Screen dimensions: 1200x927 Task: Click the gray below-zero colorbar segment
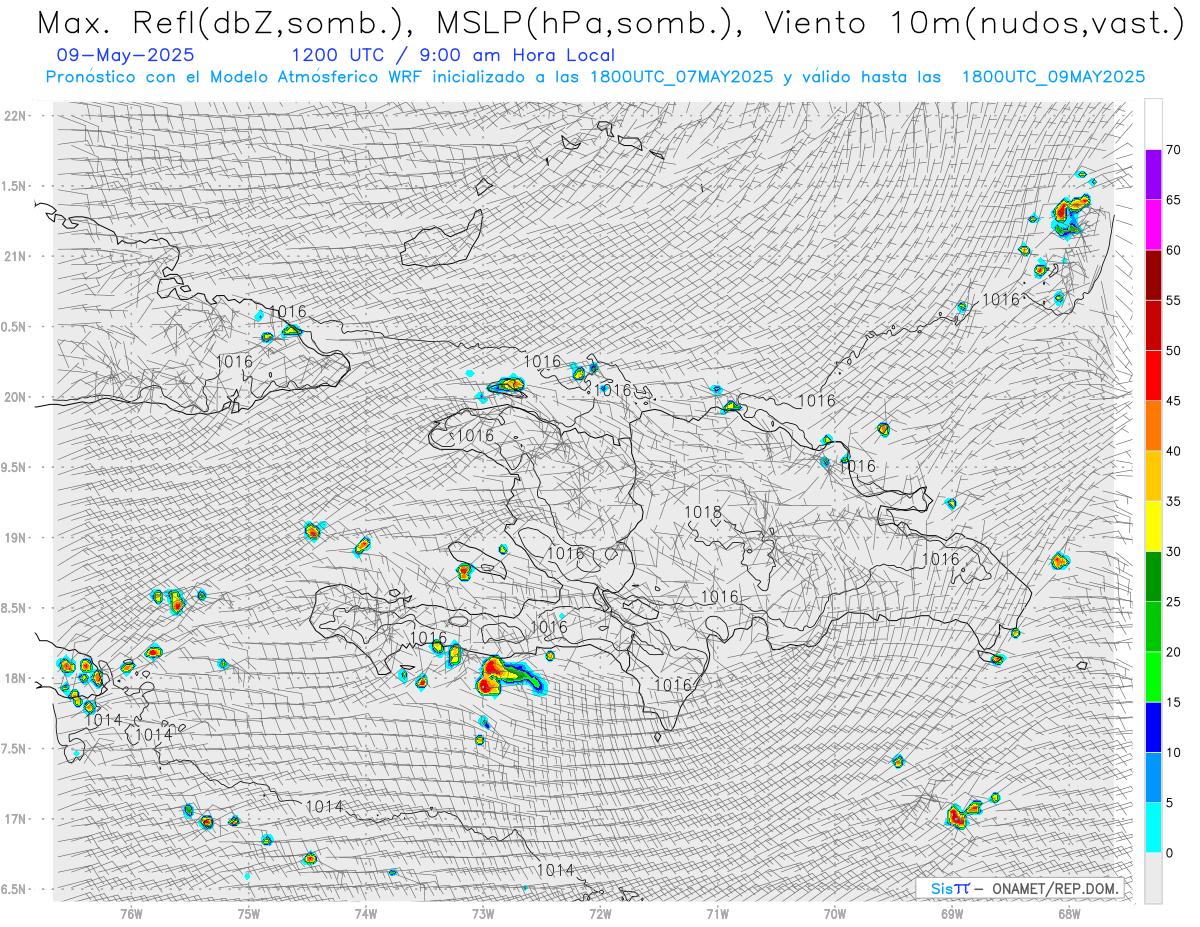pos(1153,878)
